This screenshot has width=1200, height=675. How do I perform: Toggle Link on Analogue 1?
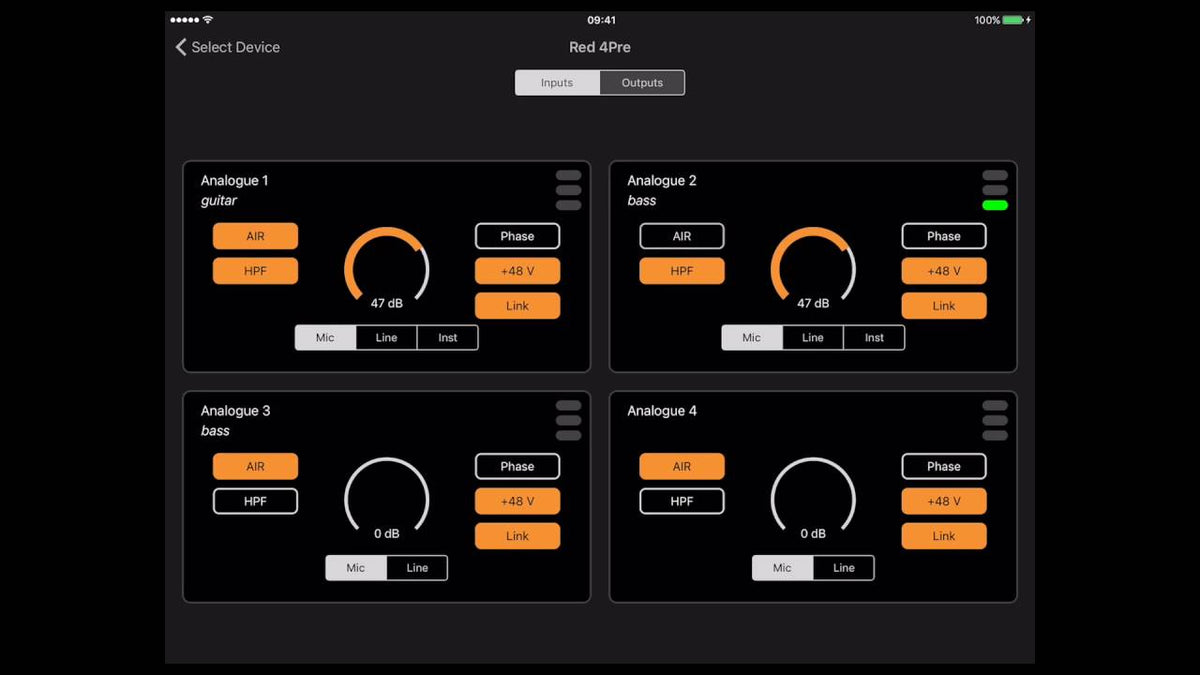click(x=517, y=306)
